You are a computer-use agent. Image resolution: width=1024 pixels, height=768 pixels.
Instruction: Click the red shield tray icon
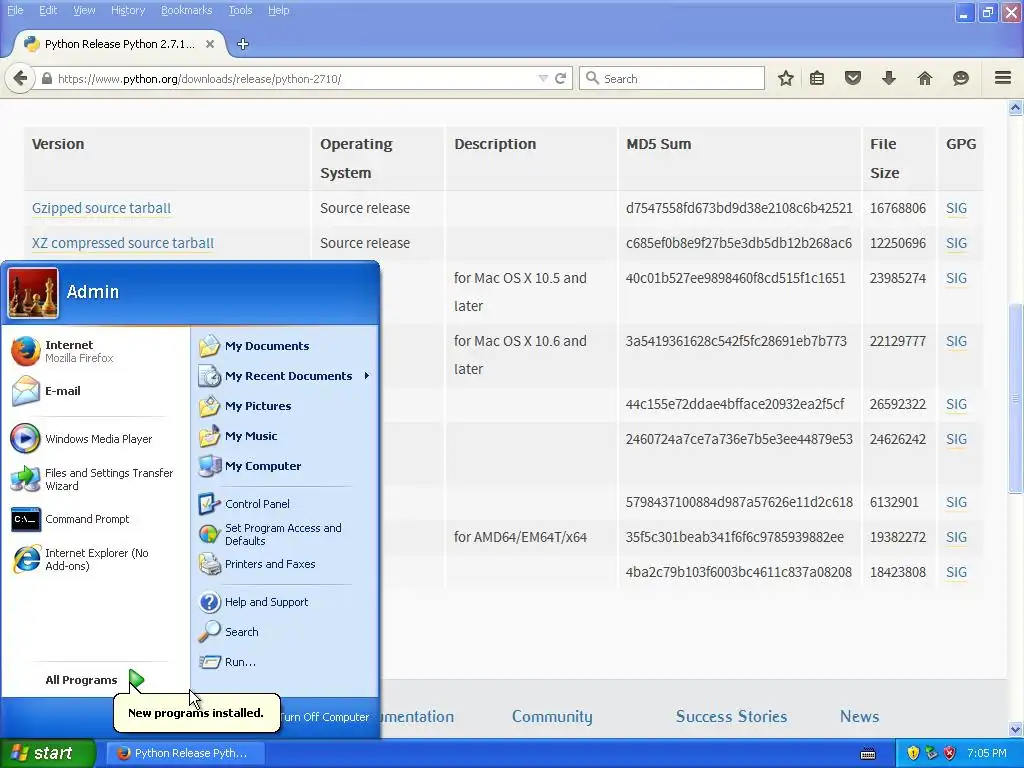tap(950, 753)
